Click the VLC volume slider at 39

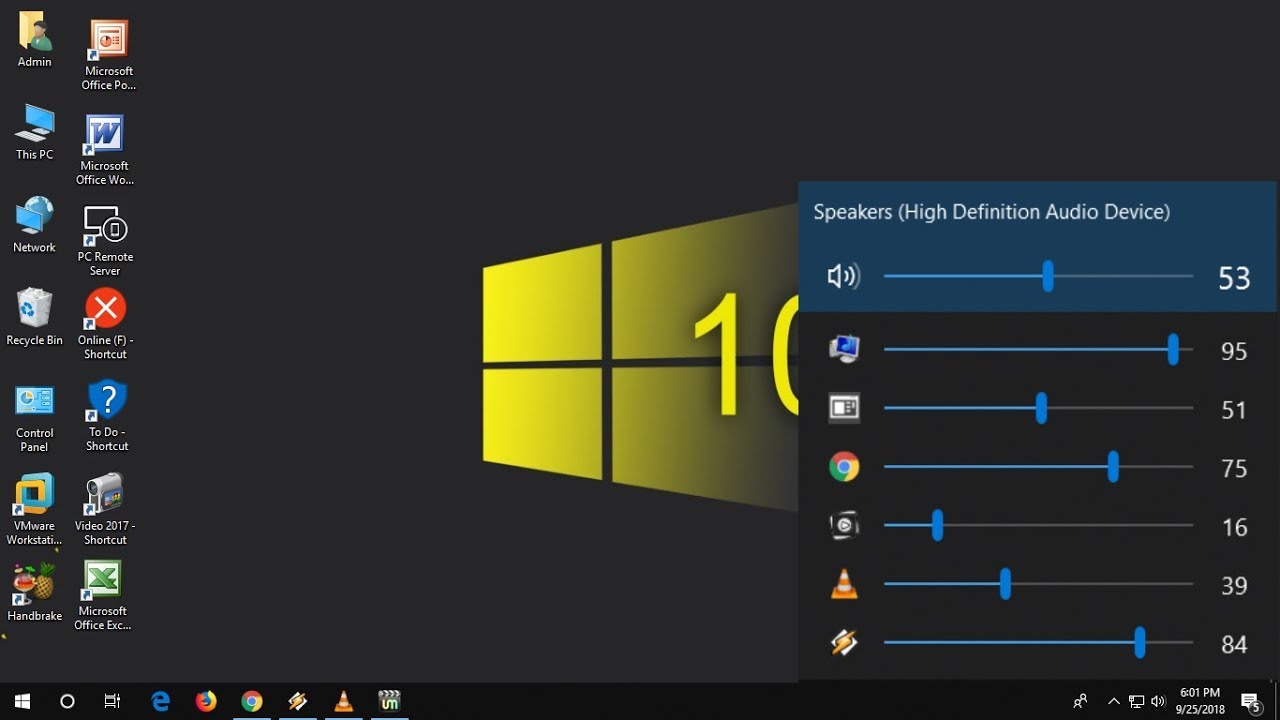(x=1038, y=584)
